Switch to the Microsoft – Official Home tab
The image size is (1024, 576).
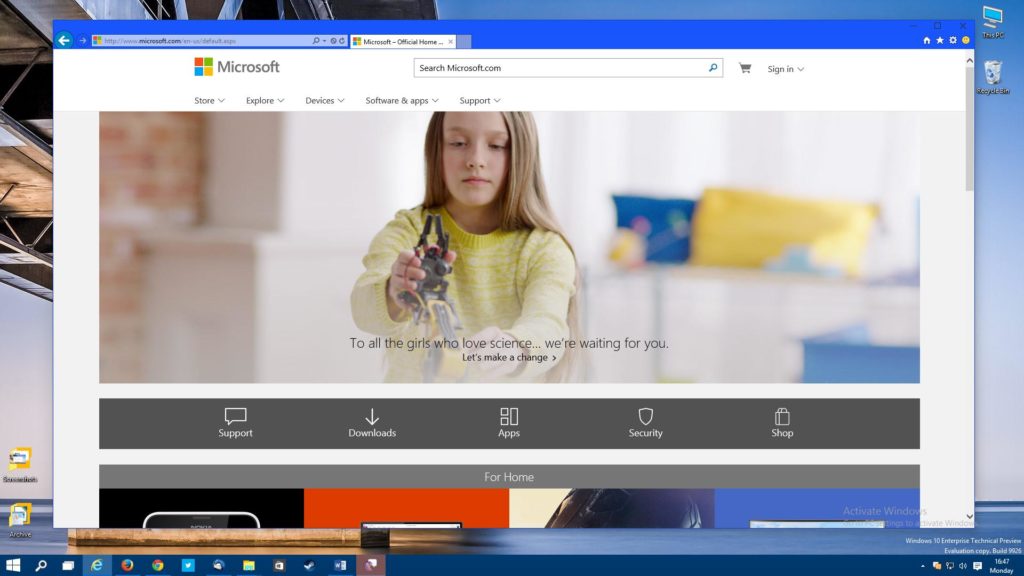(x=403, y=41)
